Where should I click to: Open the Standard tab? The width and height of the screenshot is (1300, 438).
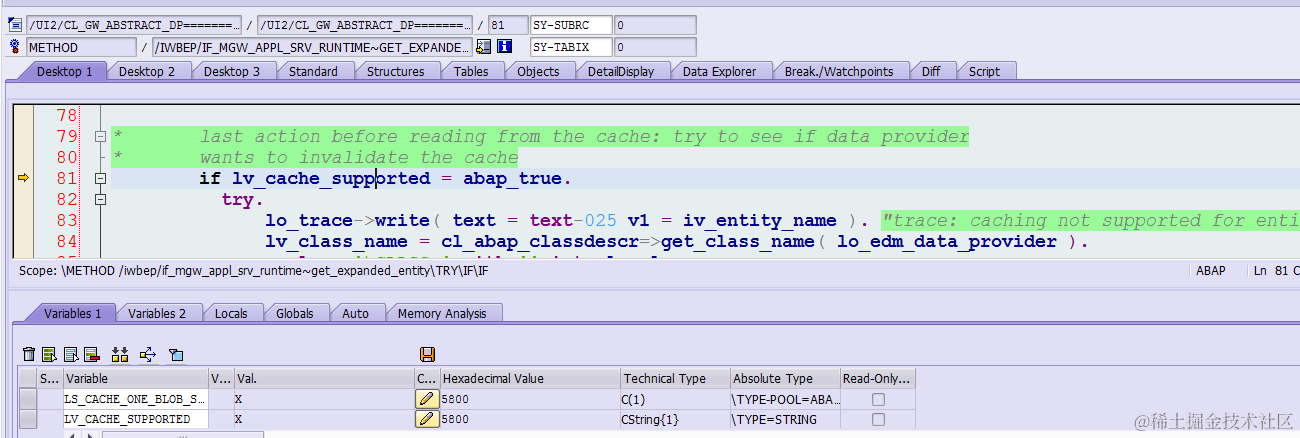click(313, 71)
